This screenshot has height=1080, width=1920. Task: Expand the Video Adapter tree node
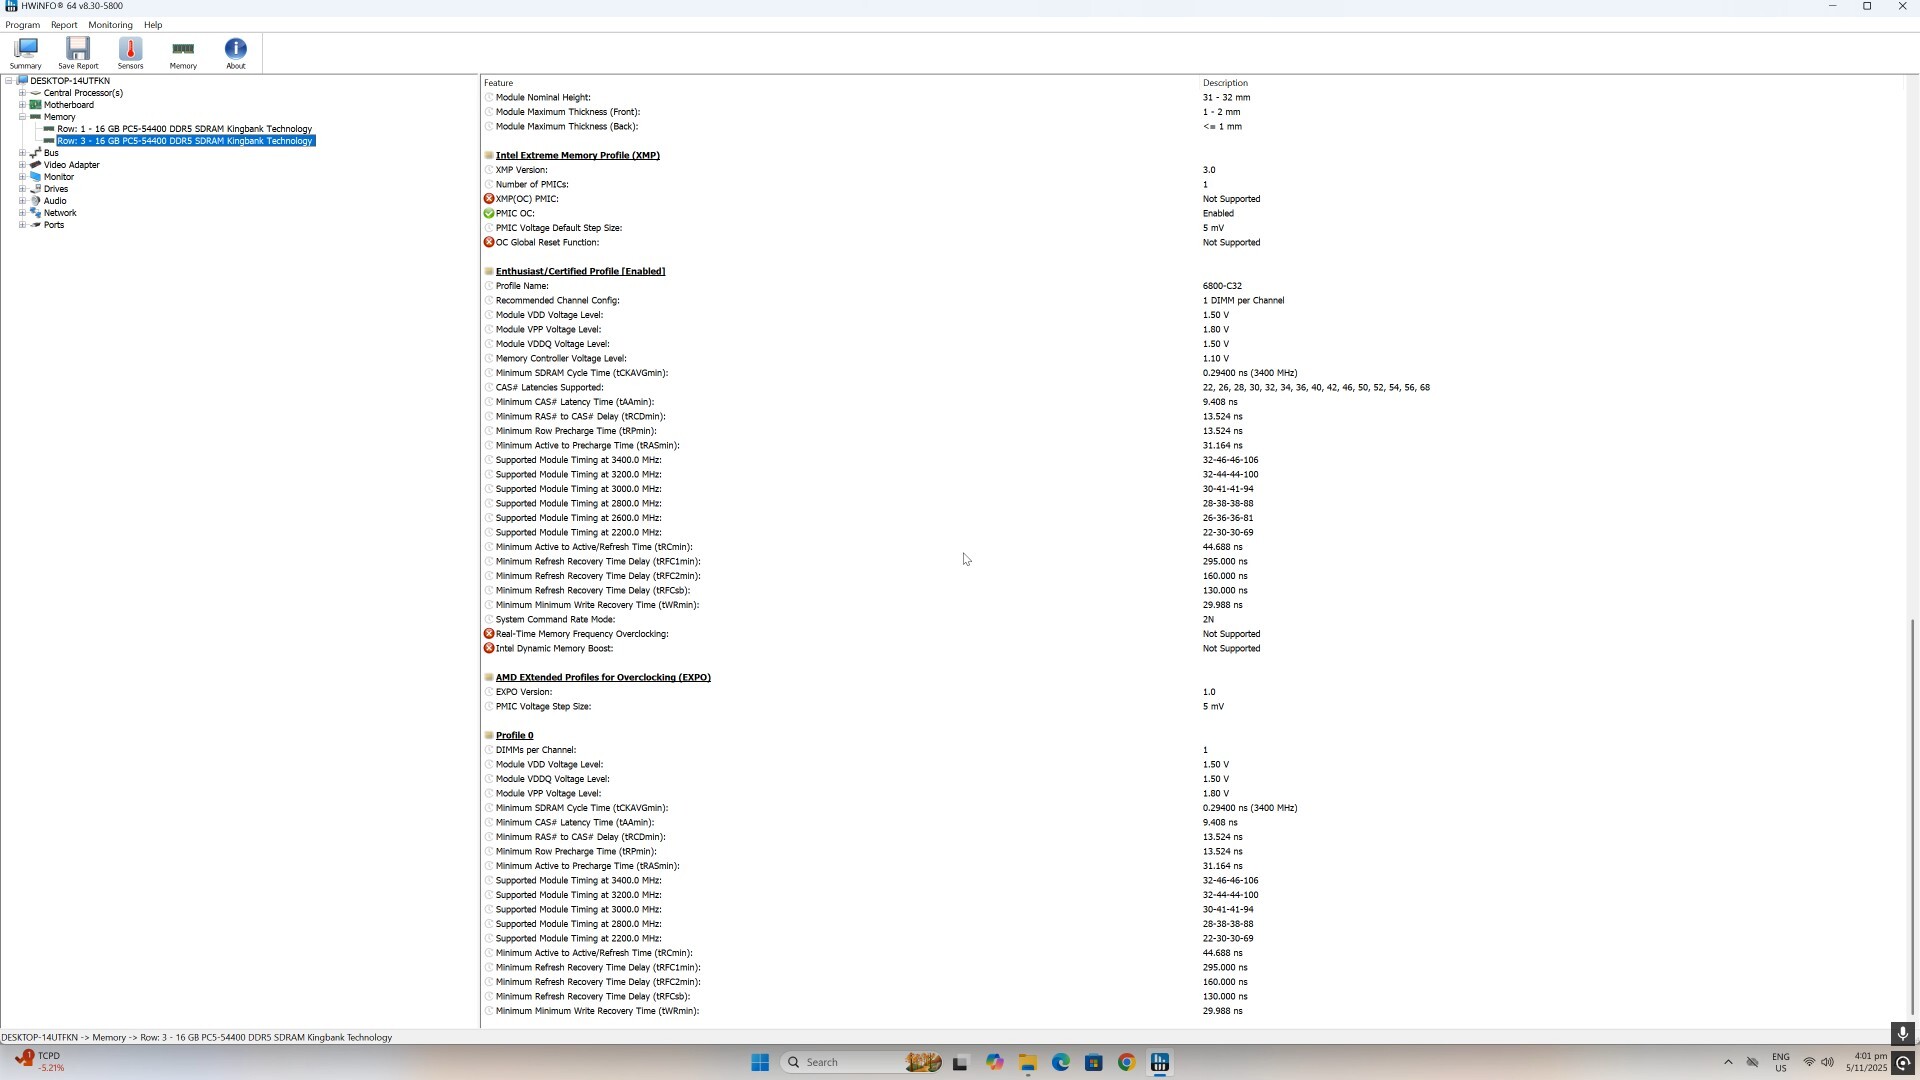tap(22, 165)
